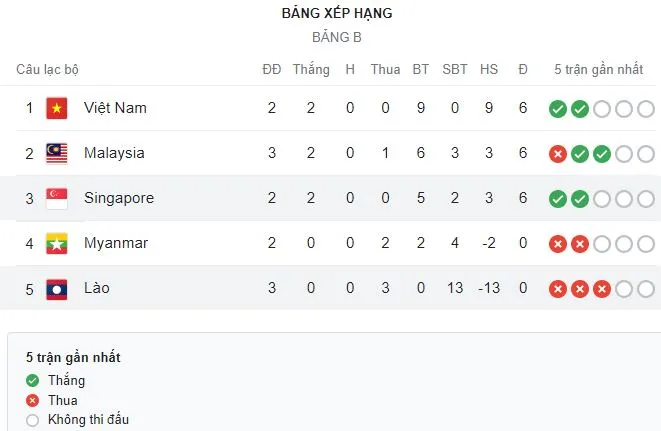Click the BẢNG B group heading
Viewport: 661px width, 431px height.
tap(337, 37)
